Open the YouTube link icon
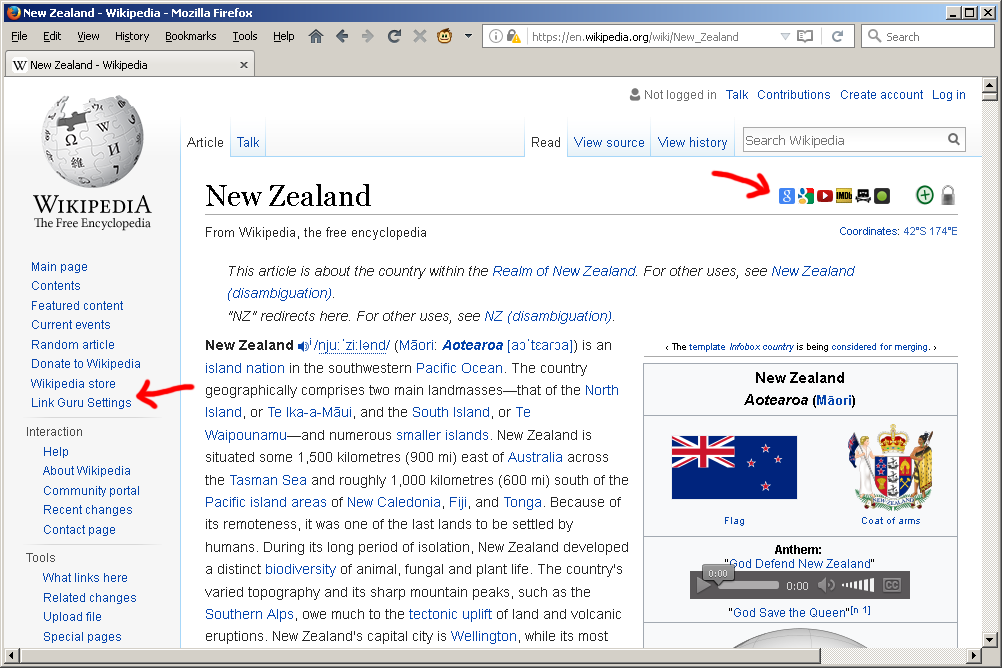The width and height of the screenshot is (1002, 668). click(x=825, y=196)
